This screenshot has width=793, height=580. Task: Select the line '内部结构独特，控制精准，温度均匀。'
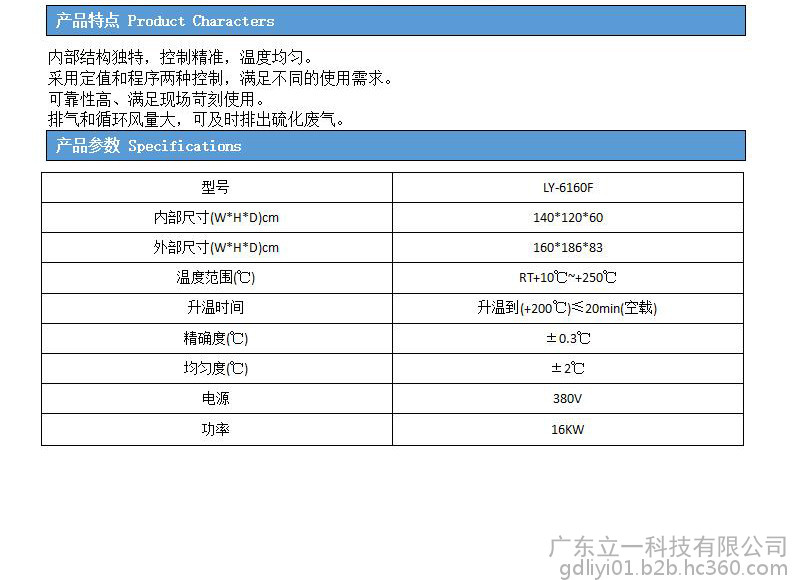[x=181, y=57]
